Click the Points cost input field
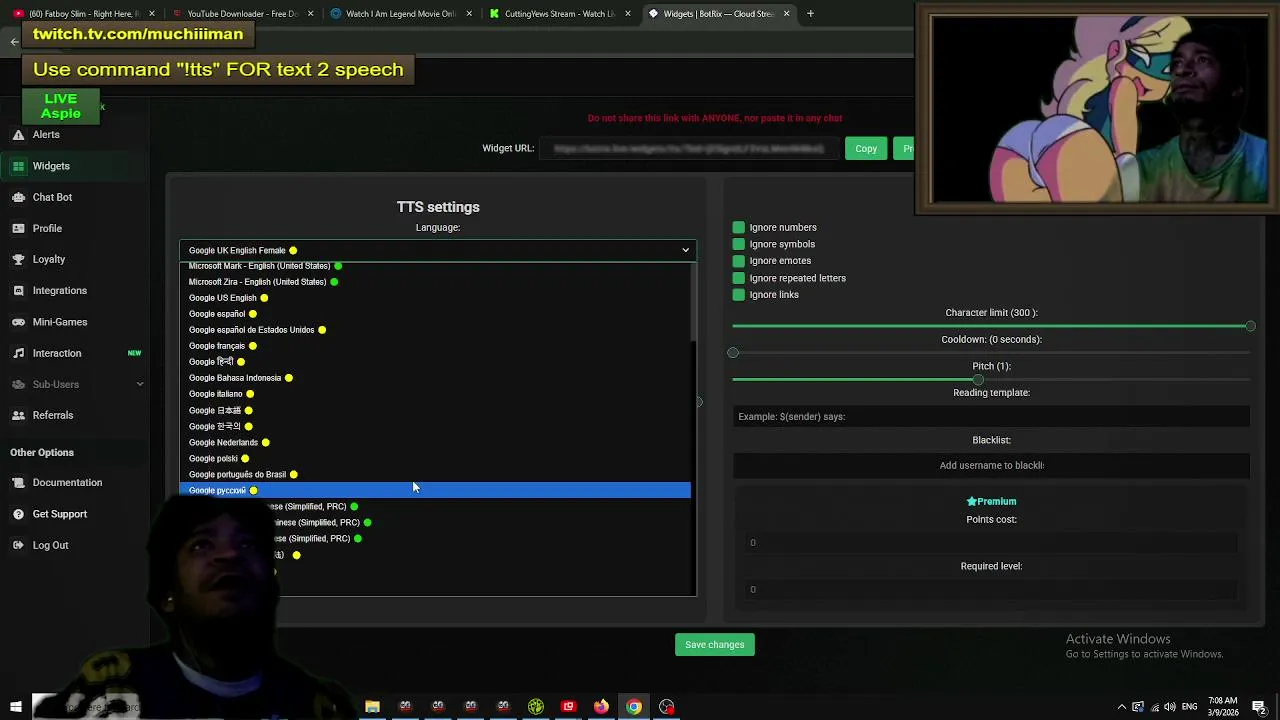This screenshot has width=1280, height=720. click(991, 543)
